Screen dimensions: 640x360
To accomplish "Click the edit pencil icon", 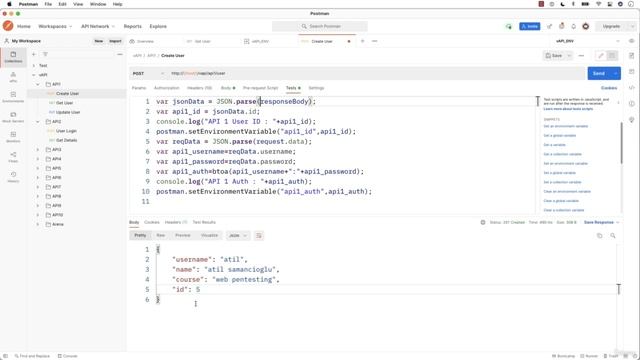I will click(x=601, y=56).
